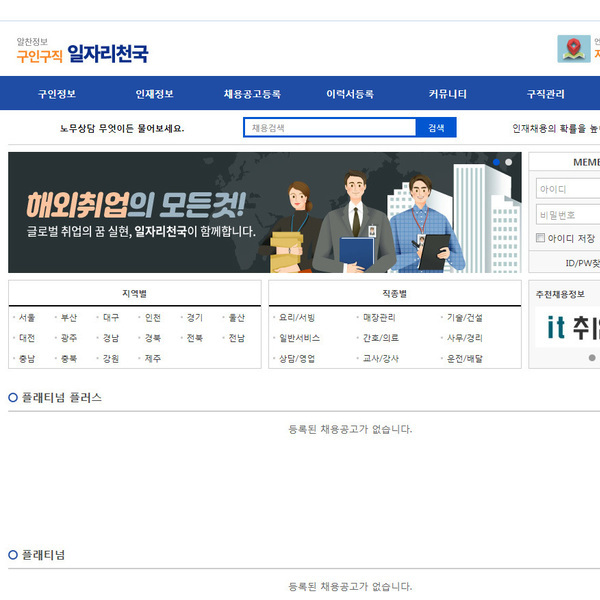Viewport: 600px width, 600px height.
Task: Click the 채용검색 search input field
Action: coord(330,127)
